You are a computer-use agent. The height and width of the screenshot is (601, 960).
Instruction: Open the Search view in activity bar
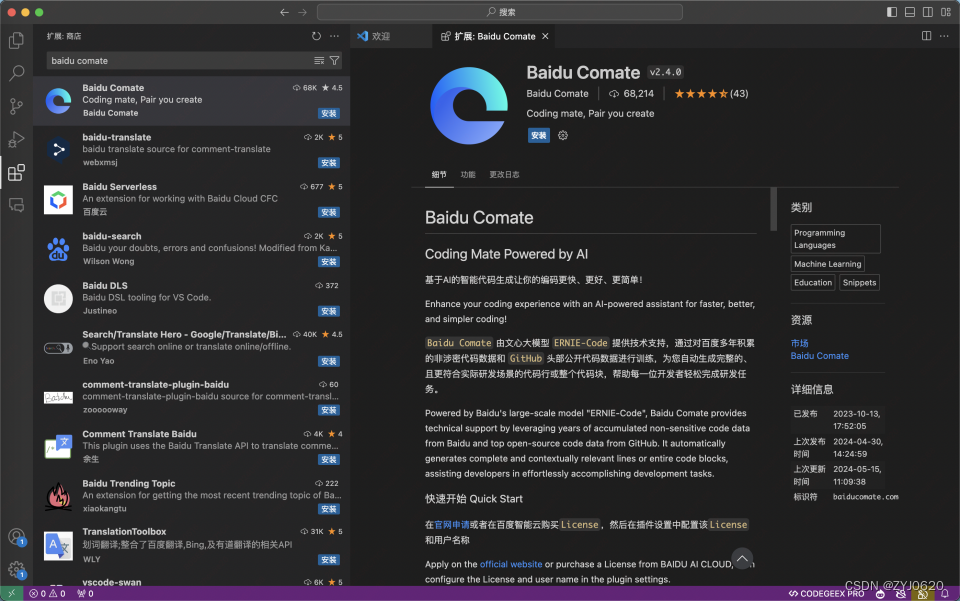[x=17, y=73]
